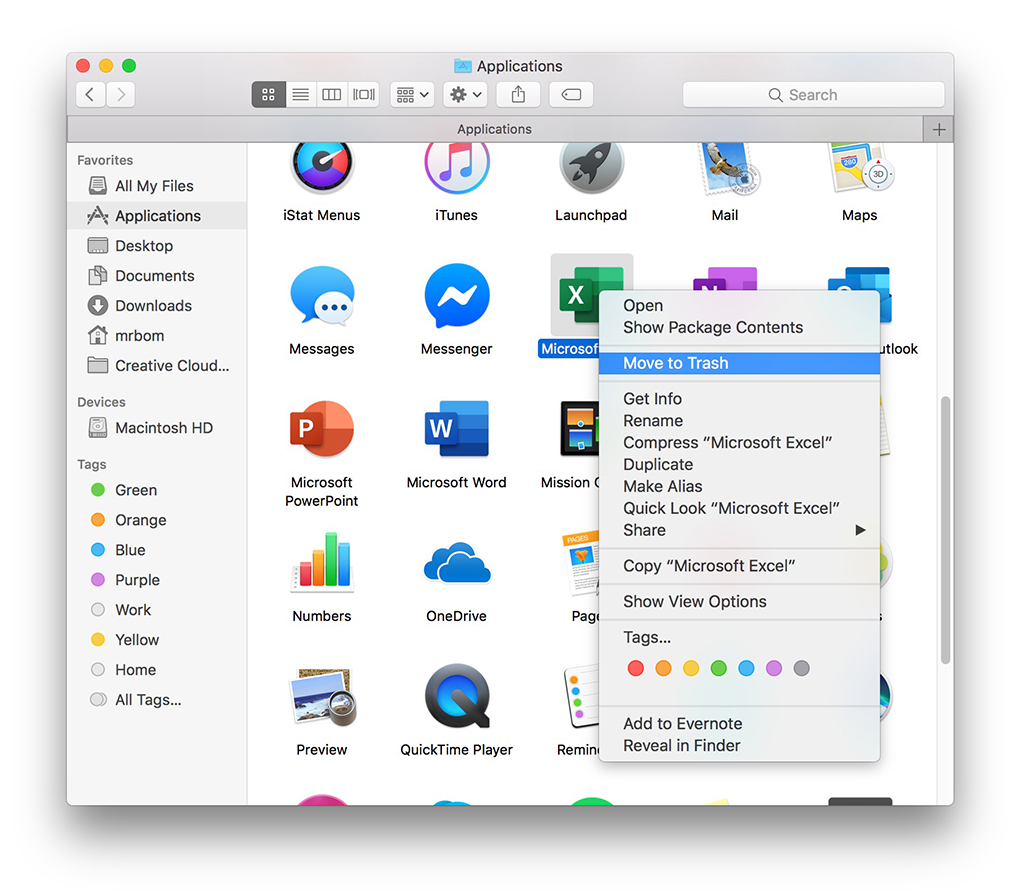Choose Show View Options
The image size is (1024, 894).
point(739,601)
